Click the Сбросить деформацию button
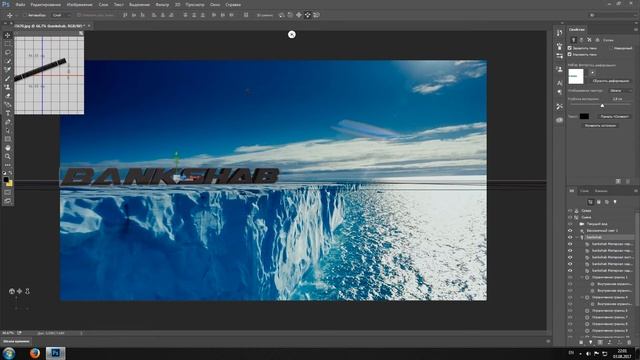Screen dimensions: 640x360 611,81
